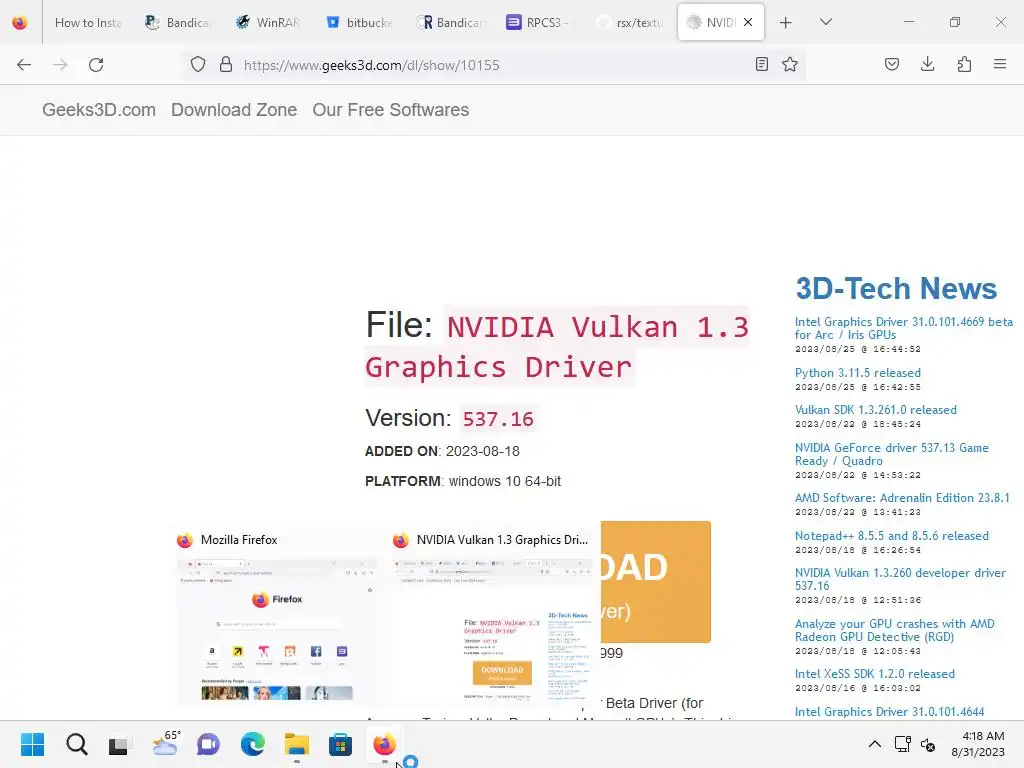
Task: Open Vulkan SDK 1.3.261.0 released link
Action: (875, 409)
